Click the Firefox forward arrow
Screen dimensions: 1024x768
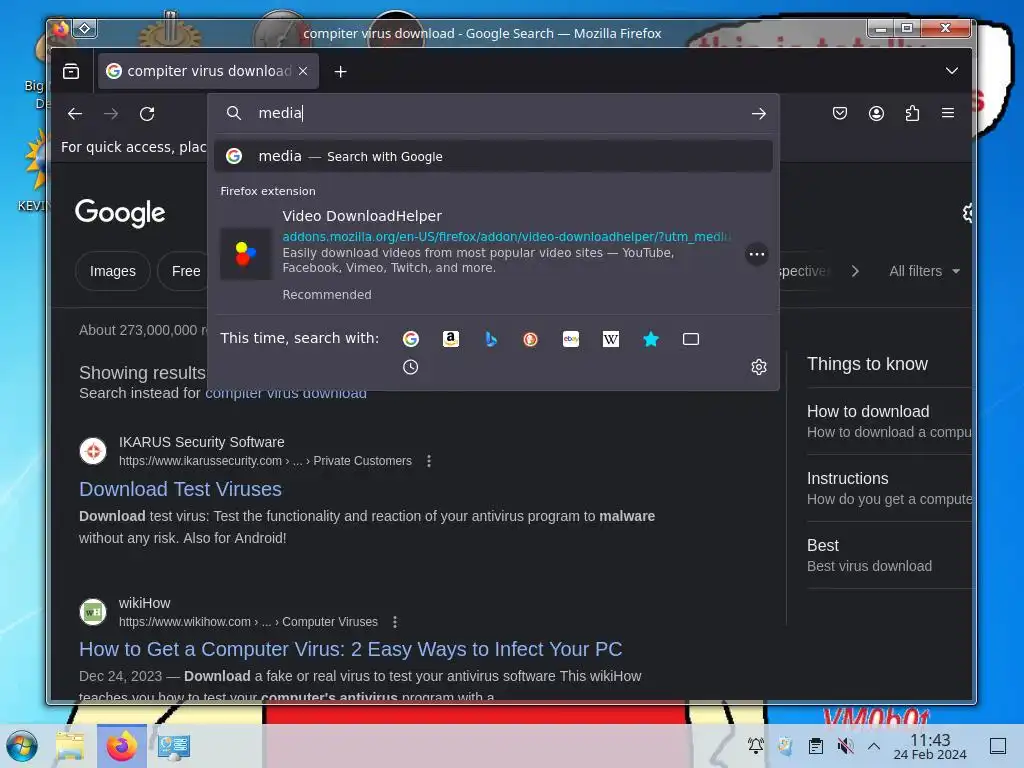(111, 114)
